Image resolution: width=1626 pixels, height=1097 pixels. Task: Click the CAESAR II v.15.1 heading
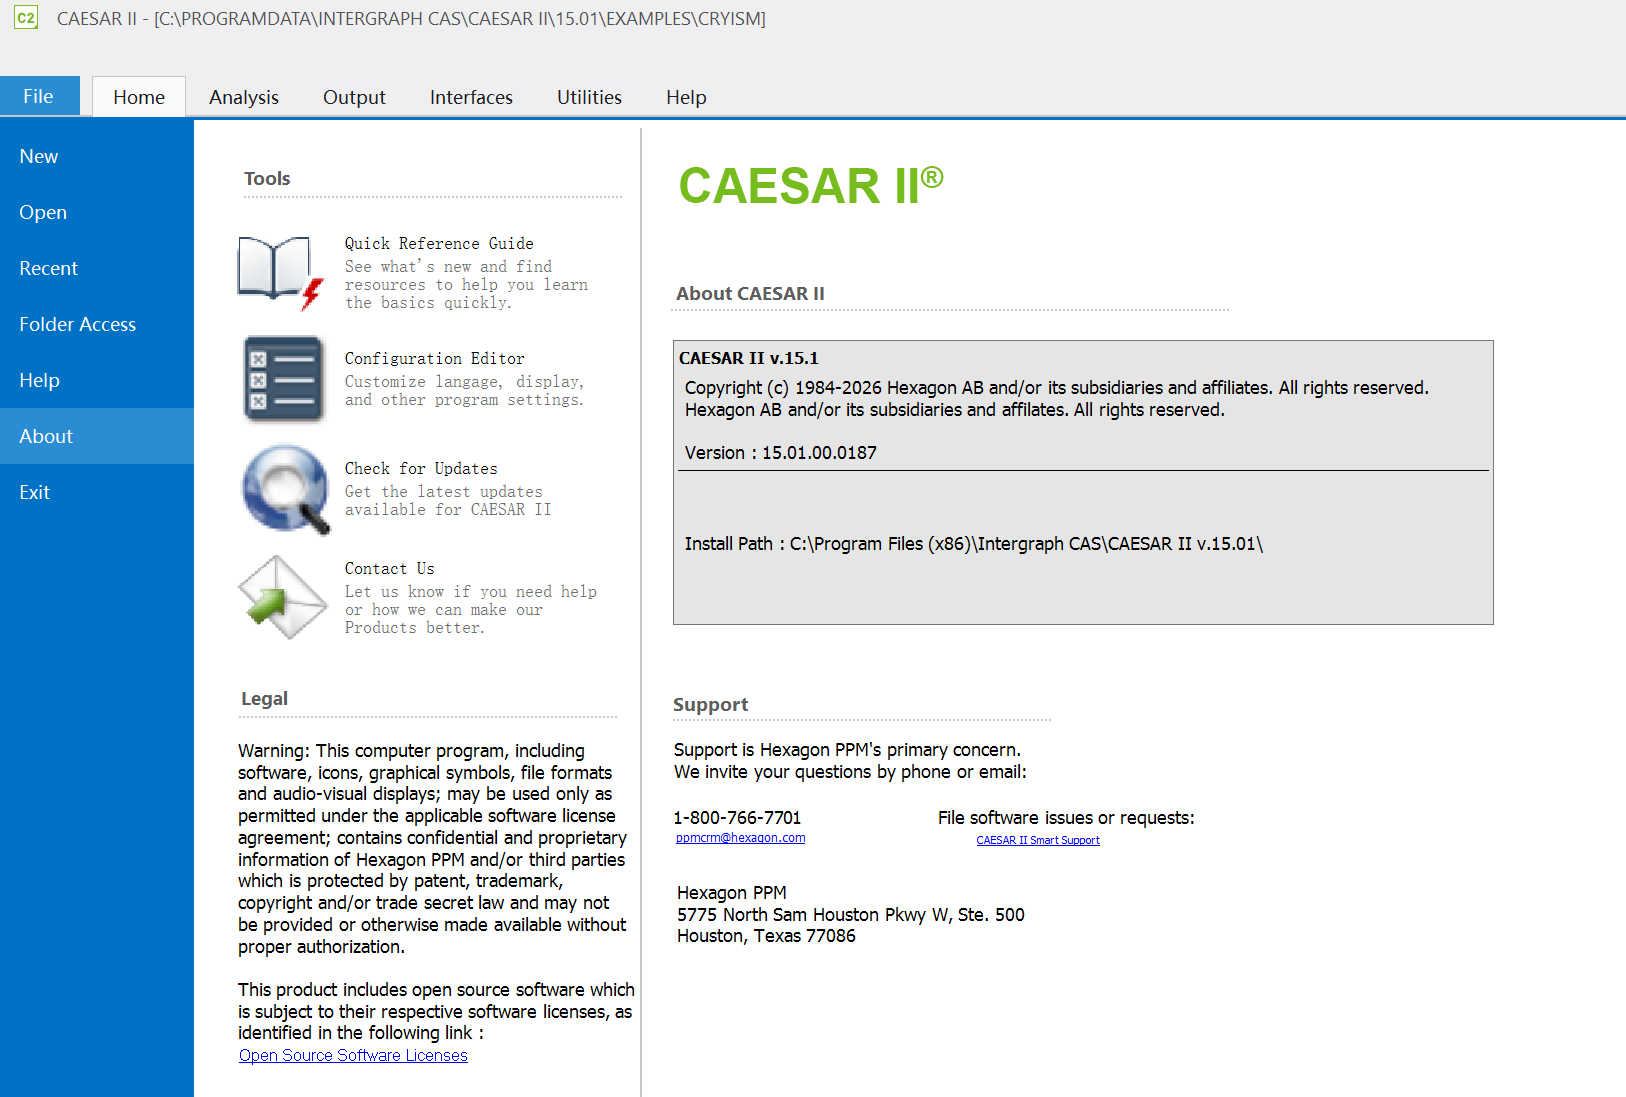click(749, 358)
